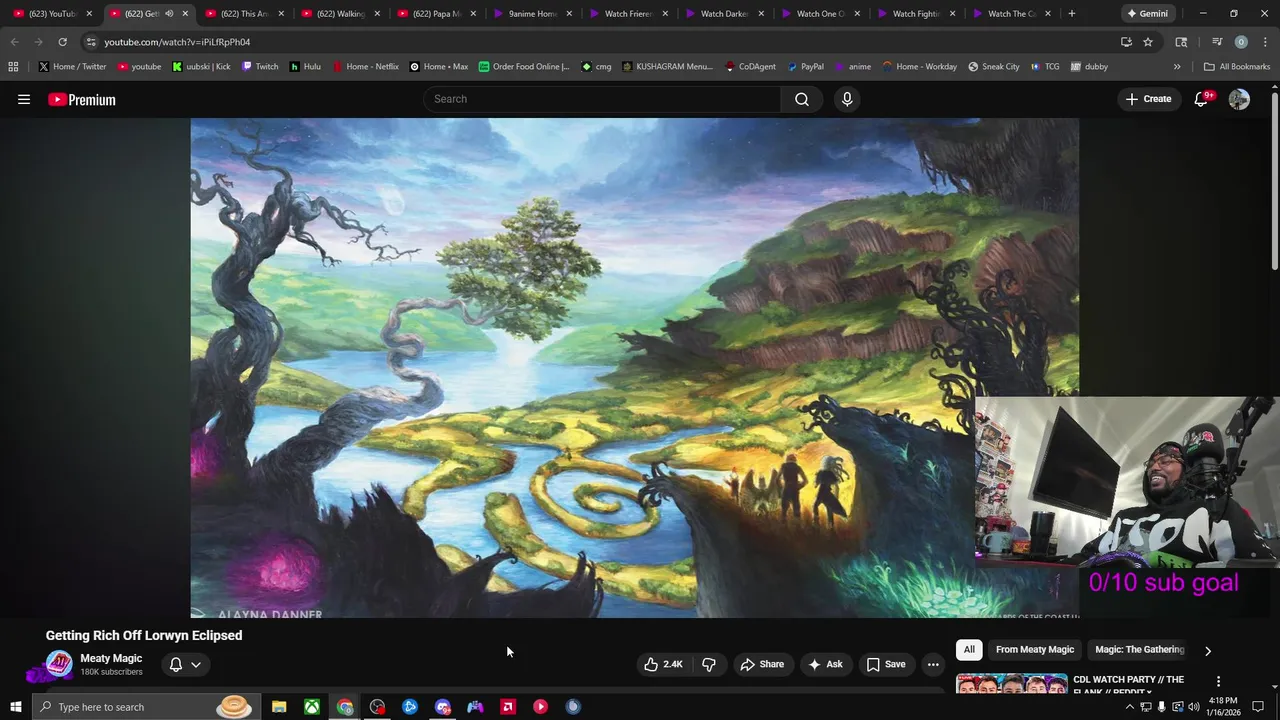Viewport: 1280px width, 720px height.
Task: Switch to the (623) YouTube tab
Action: tap(49, 14)
